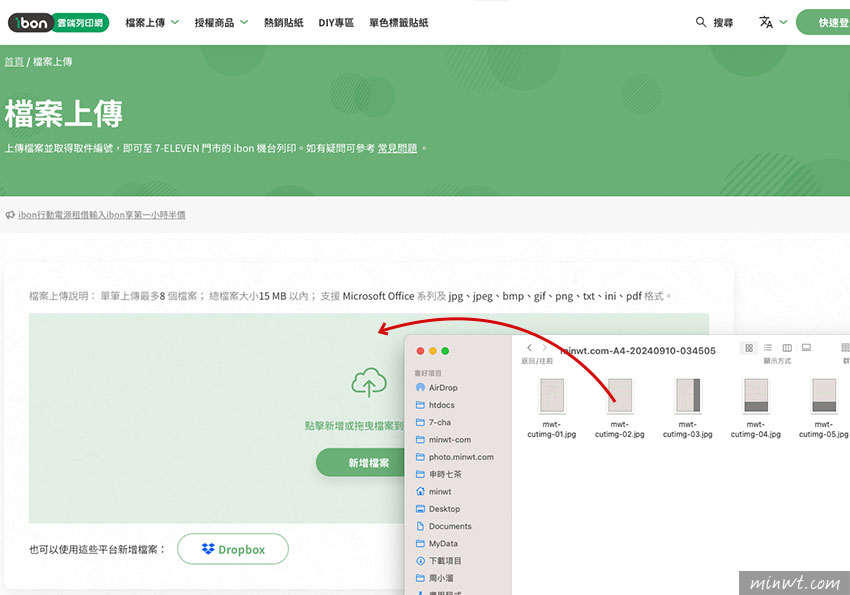The image size is (850, 595).
Task: Open the MyData folder in the sidebar
Action: 436,544
